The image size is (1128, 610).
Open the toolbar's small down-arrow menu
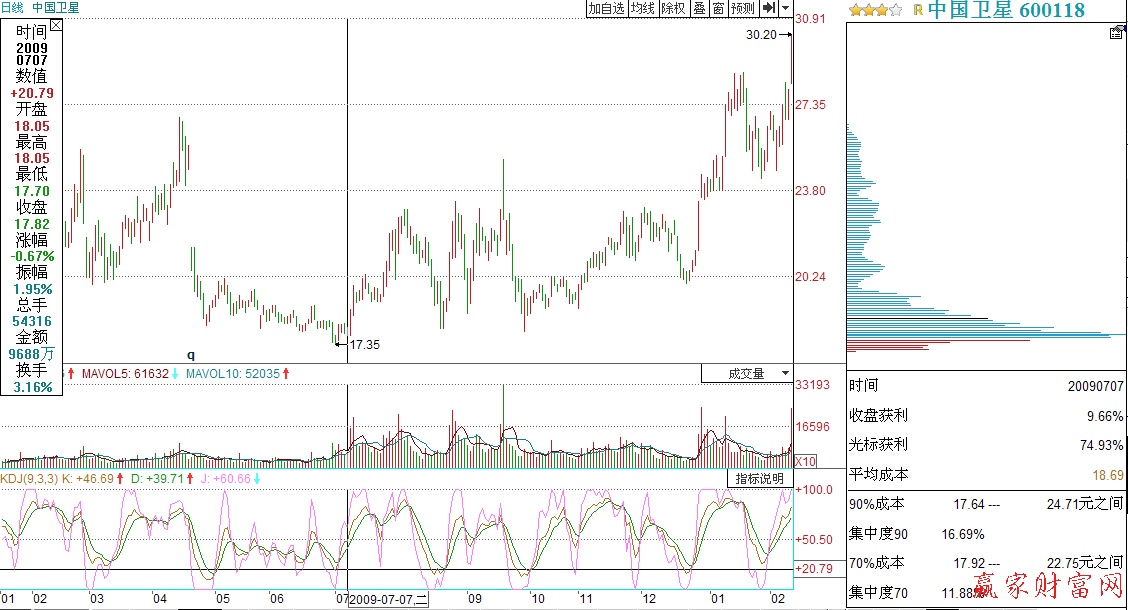tap(785, 8)
